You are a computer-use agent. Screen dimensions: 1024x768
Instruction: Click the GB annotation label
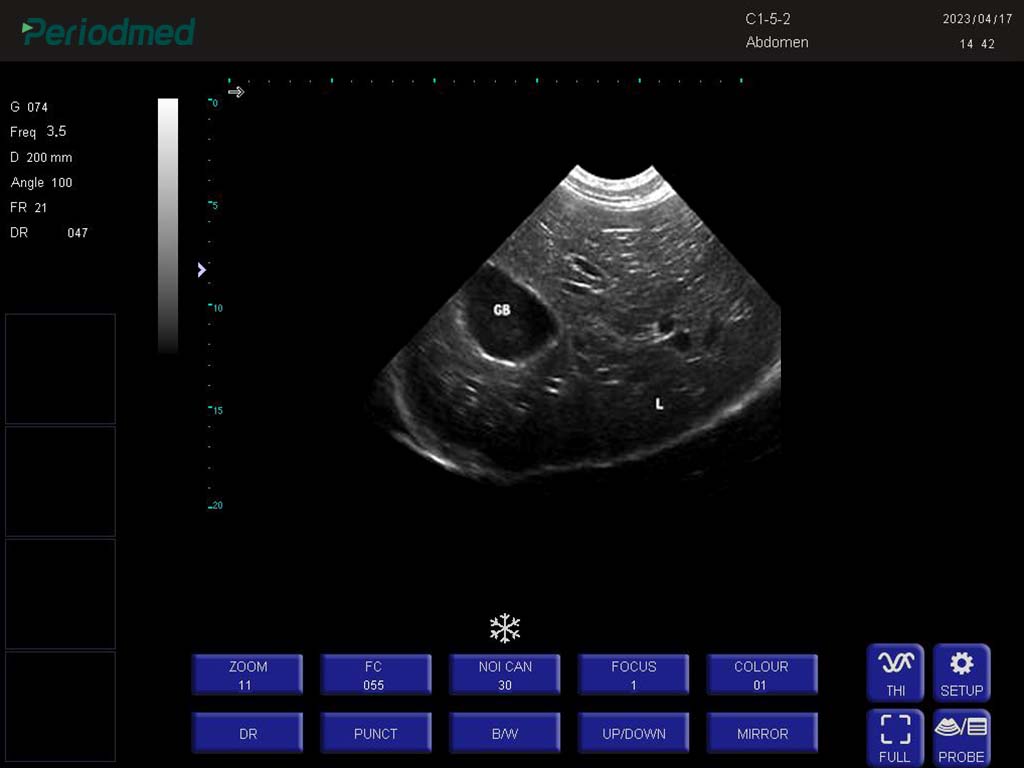pos(502,310)
